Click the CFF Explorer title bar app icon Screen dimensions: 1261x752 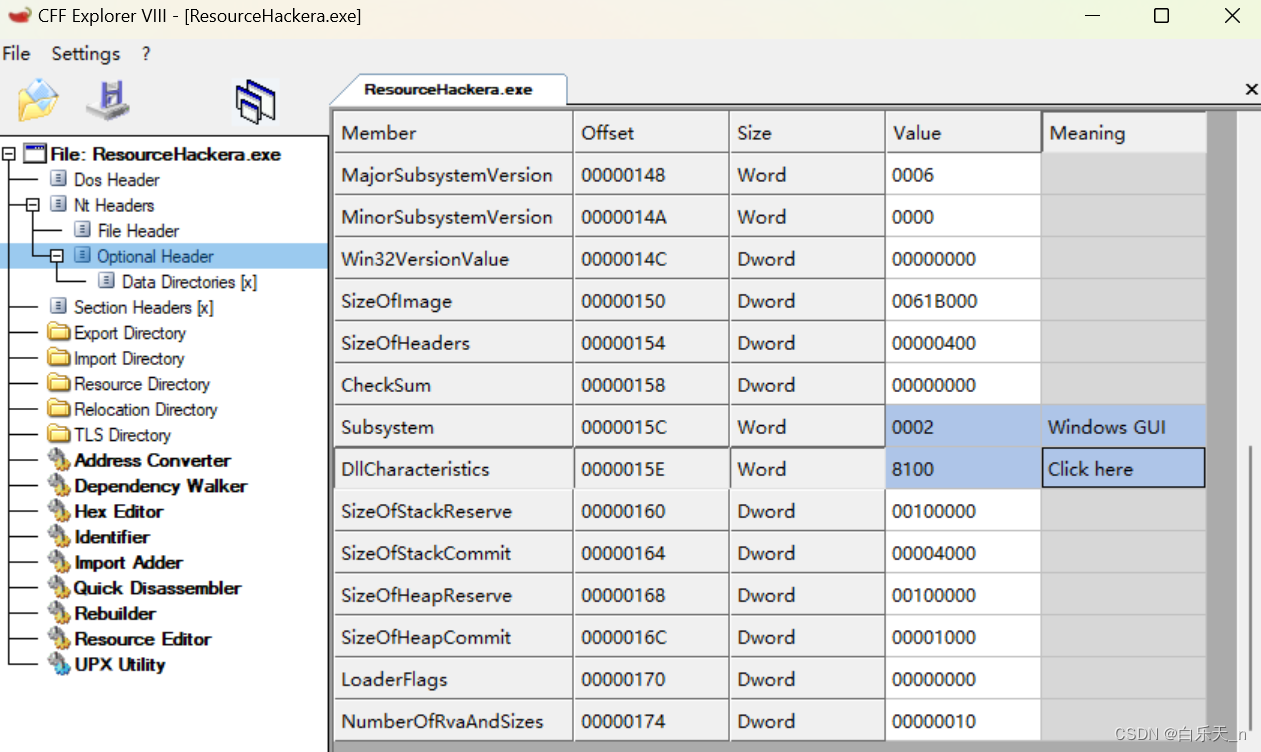pos(19,16)
